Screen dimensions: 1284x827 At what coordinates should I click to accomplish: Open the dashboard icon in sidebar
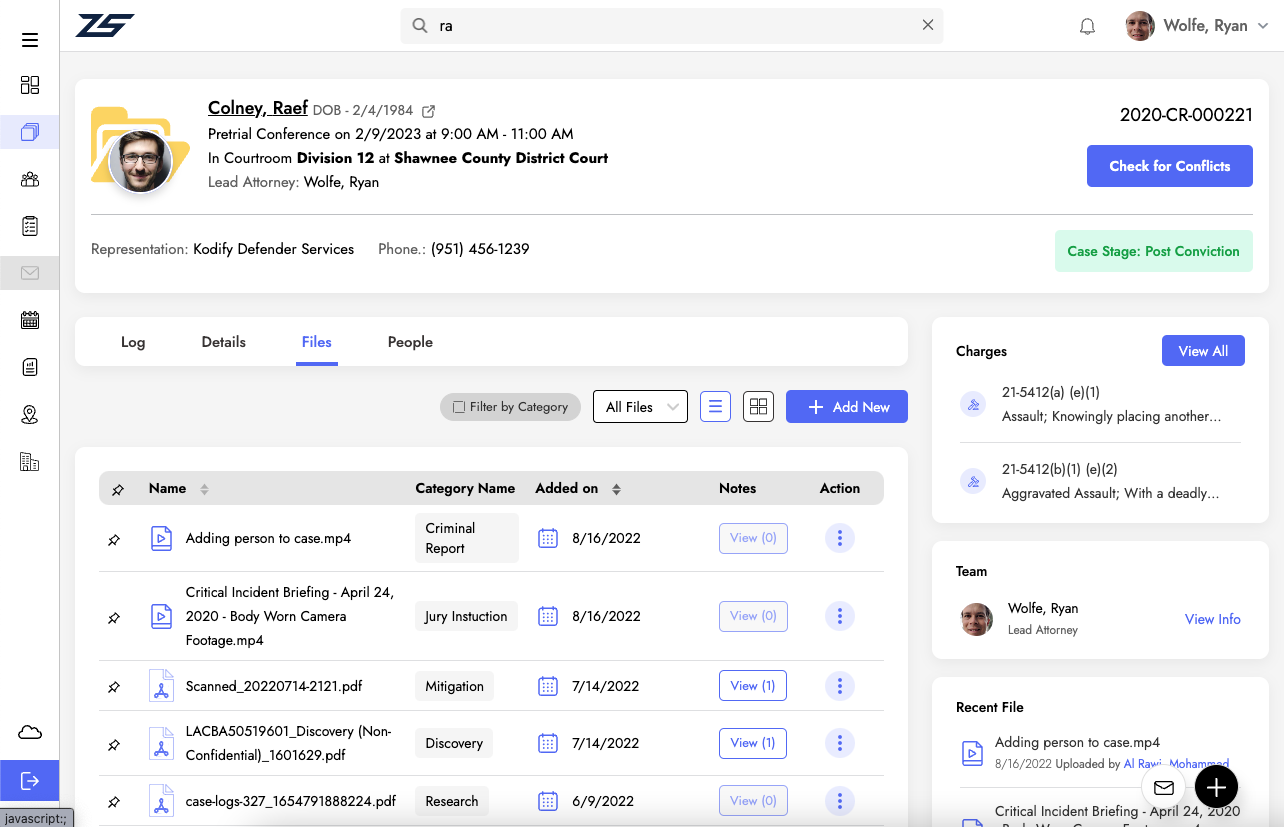click(x=30, y=85)
